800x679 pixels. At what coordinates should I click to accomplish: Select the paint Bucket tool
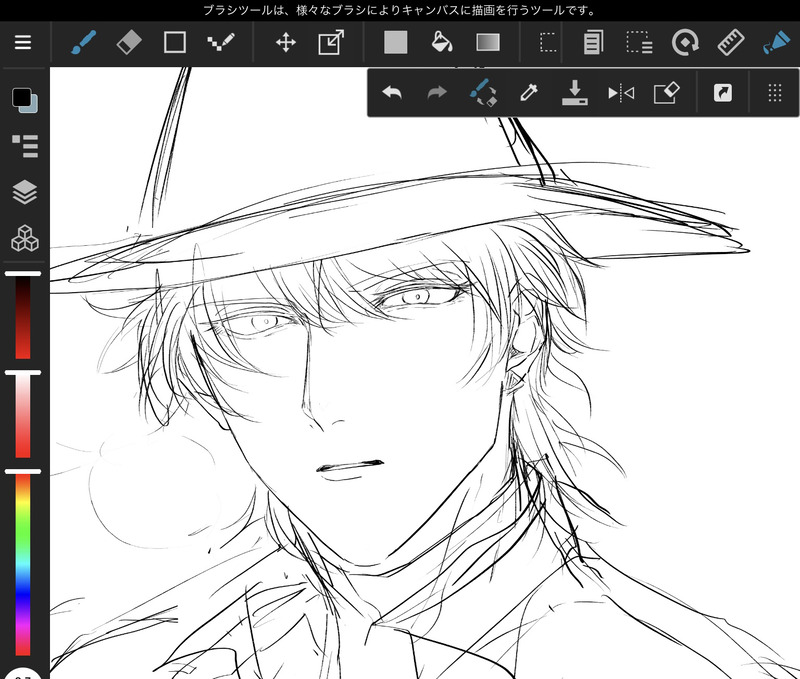pos(441,42)
